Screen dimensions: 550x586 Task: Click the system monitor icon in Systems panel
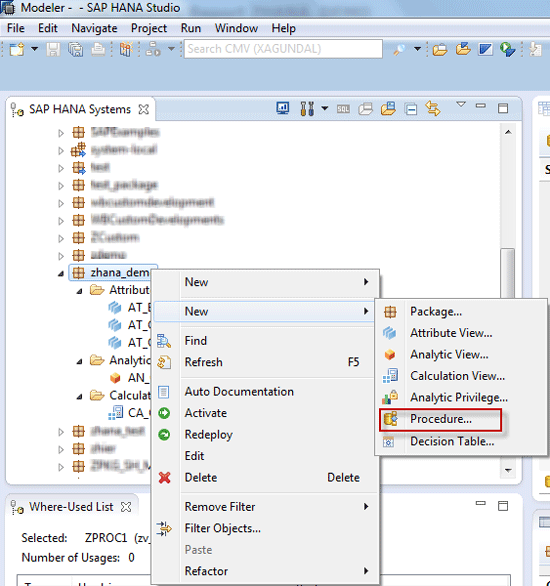coord(282,108)
